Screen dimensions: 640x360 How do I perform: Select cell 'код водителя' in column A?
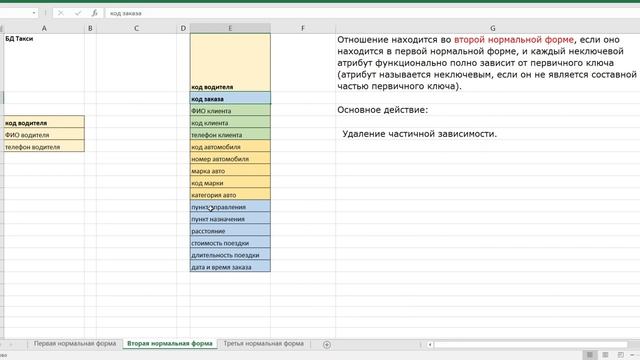click(44, 122)
